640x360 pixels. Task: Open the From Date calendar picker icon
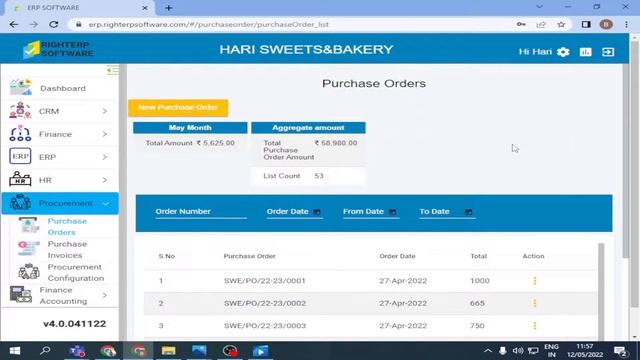point(393,212)
